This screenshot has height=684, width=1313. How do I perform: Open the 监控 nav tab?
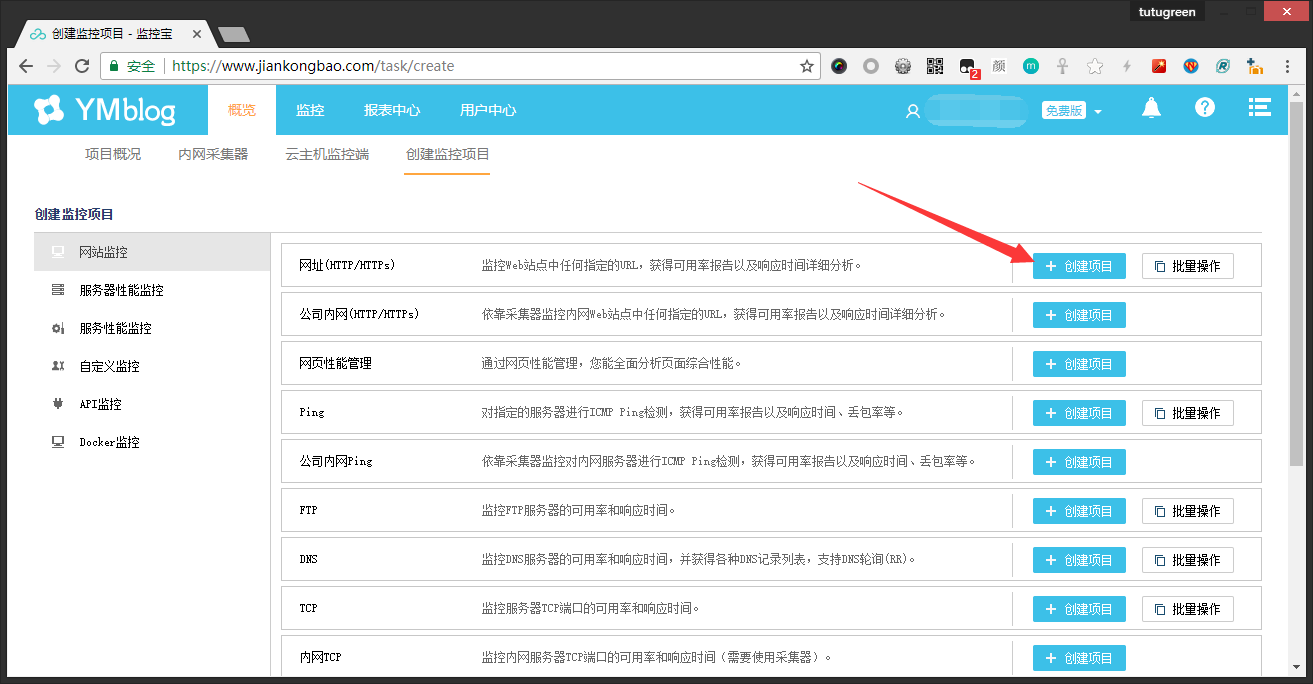[310, 110]
